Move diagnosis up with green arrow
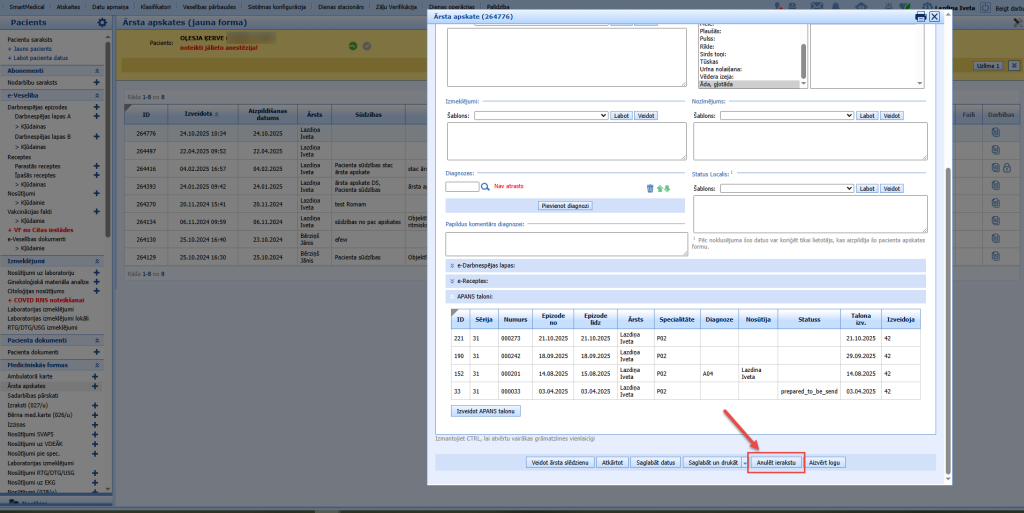1024x513 pixels. click(660, 189)
